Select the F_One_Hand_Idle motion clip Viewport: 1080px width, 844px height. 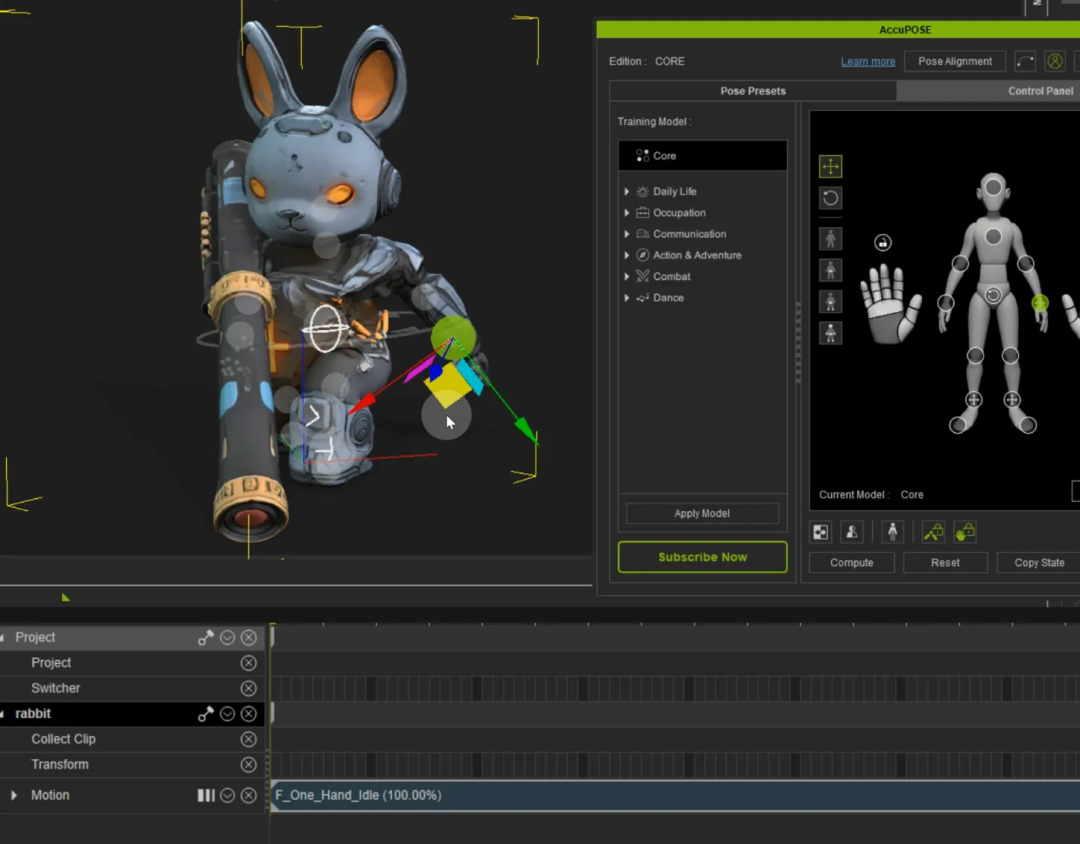tap(676, 795)
